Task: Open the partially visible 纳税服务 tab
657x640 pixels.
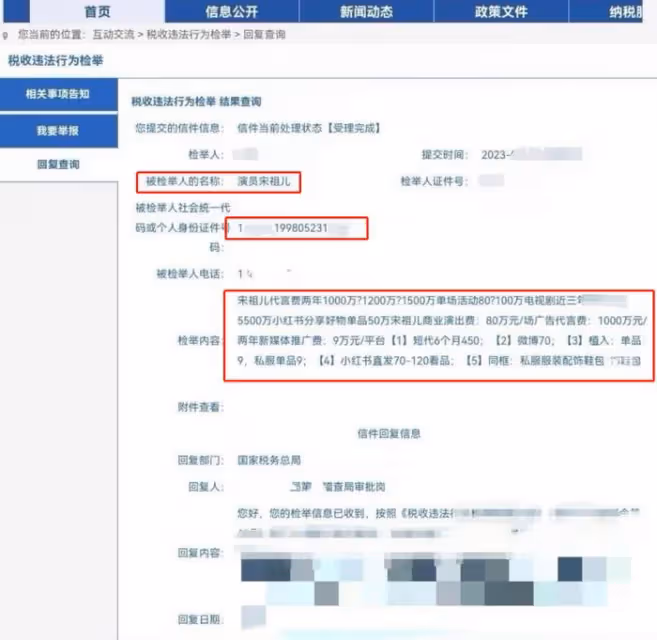Action: [606, 11]
